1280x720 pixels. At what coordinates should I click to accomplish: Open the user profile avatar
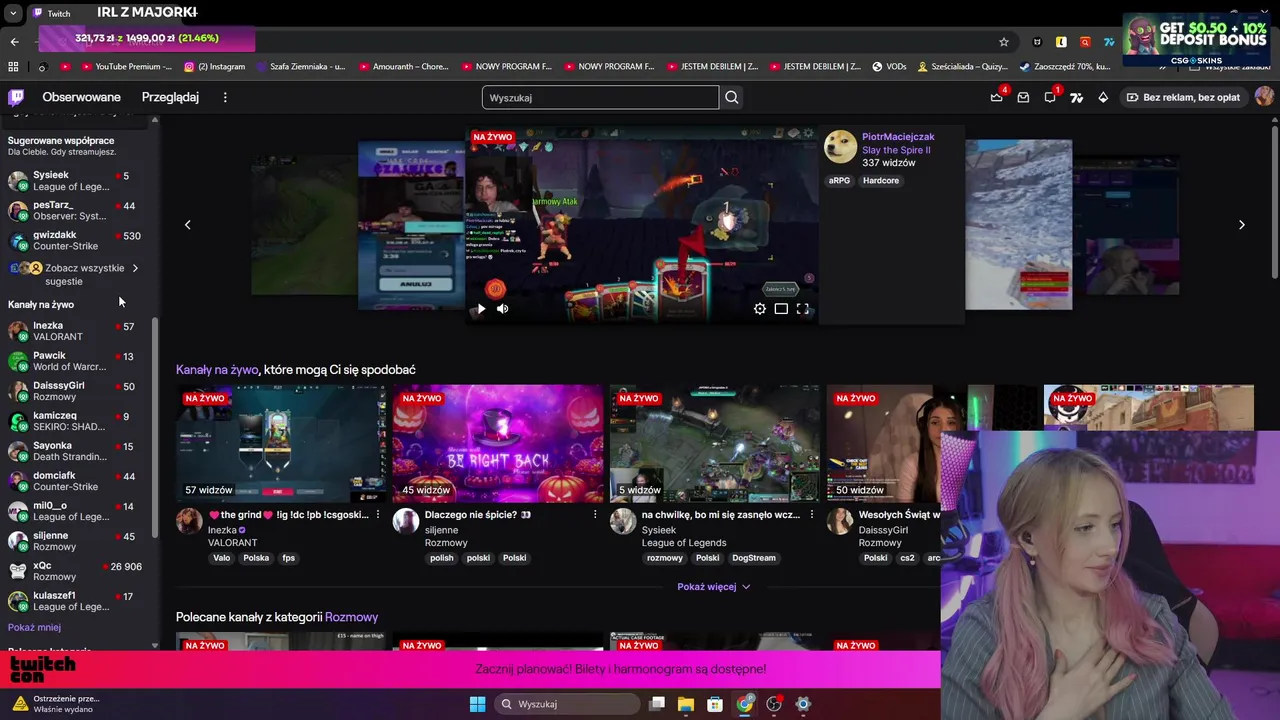tap(1264, 97)
